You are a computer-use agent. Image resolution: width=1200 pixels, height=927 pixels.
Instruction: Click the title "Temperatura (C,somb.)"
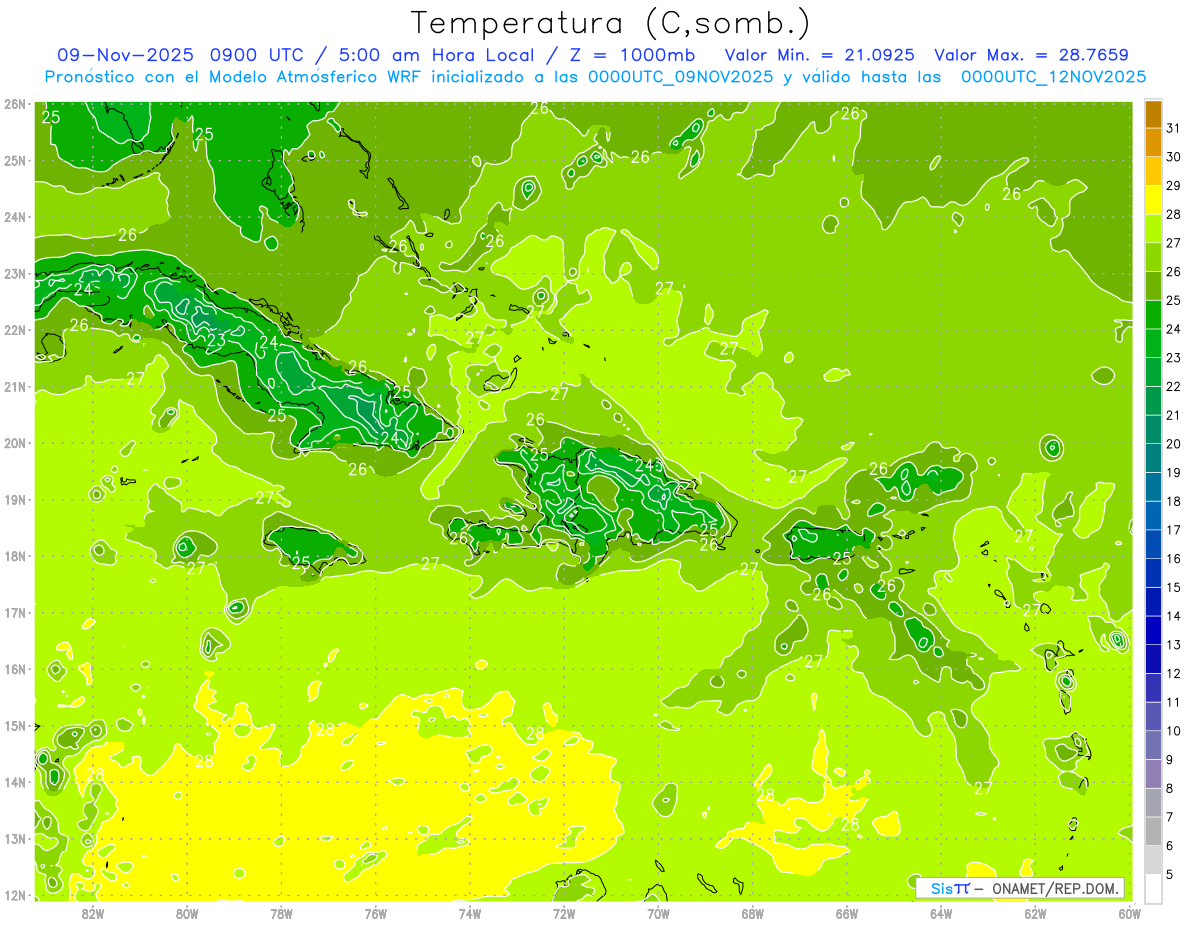coord(611,22)
